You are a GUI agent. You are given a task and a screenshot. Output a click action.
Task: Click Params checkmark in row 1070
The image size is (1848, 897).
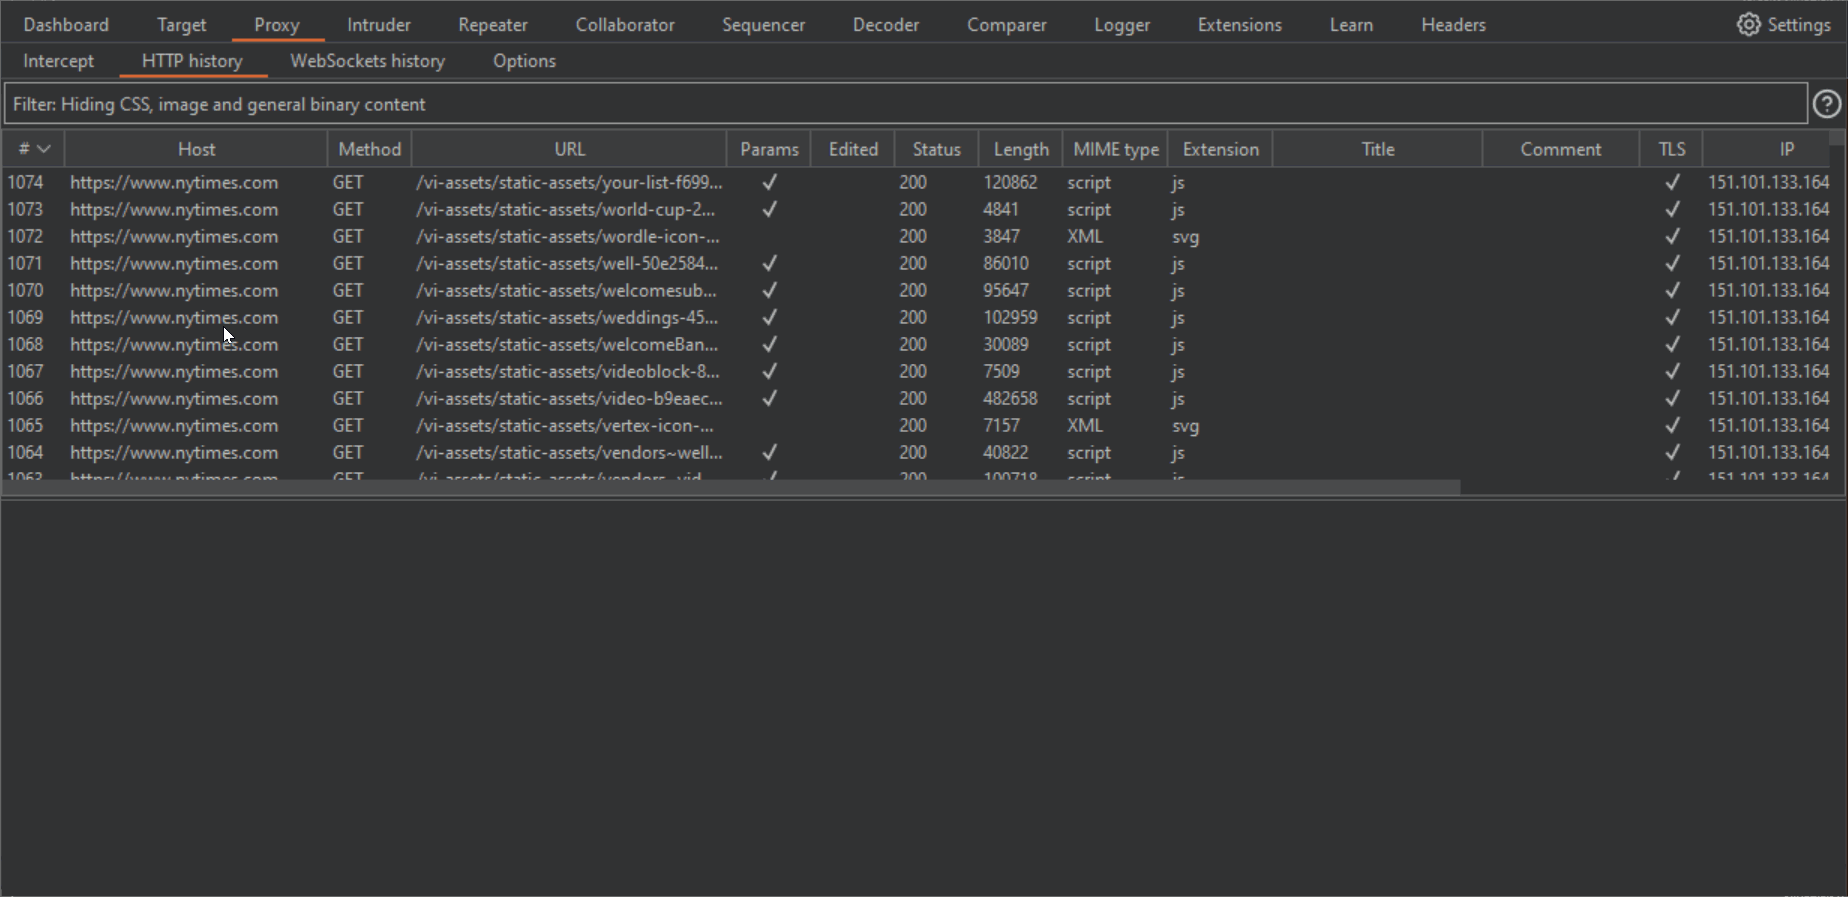pyautogui.click(x=769, y=290)
